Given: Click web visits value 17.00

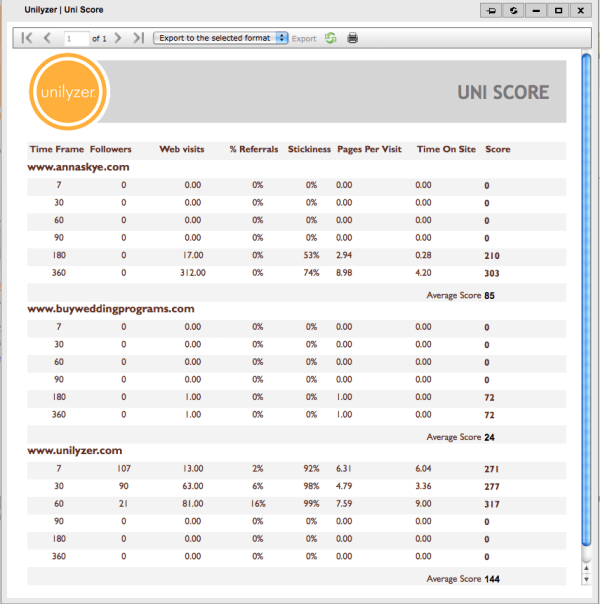Looking at the screenshot, I should [x=193, y=255].
